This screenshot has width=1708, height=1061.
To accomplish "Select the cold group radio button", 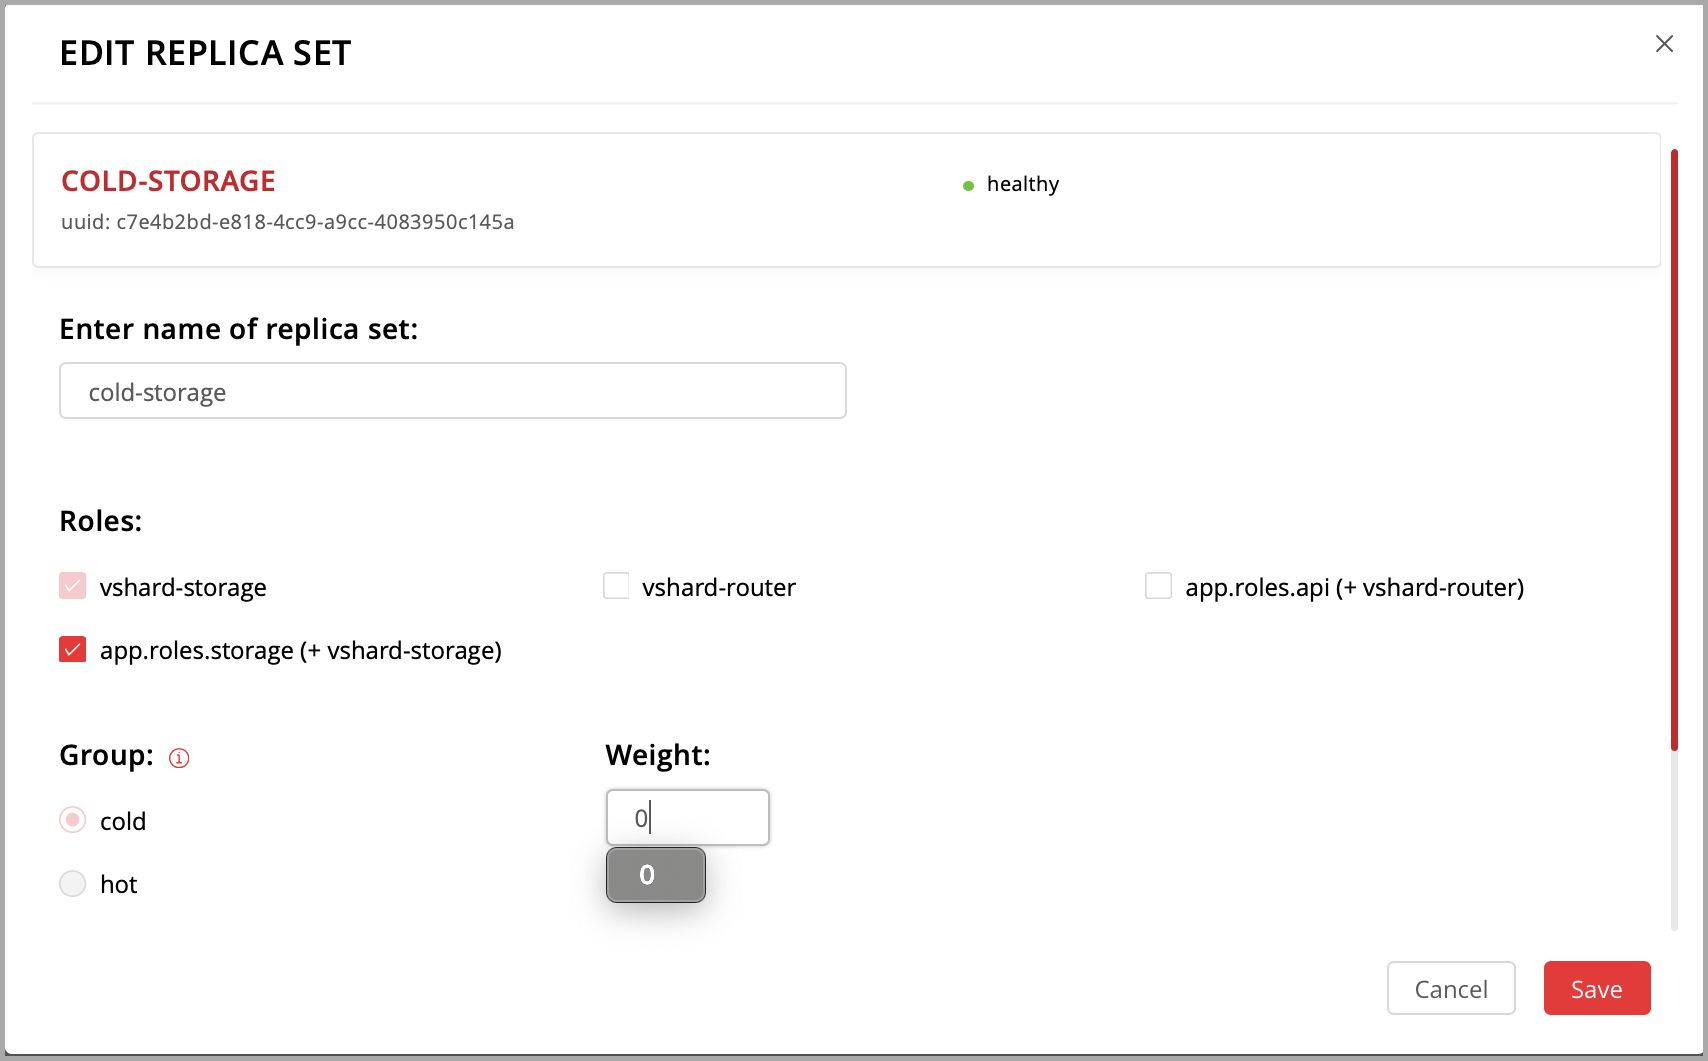I will click(73, 820).
